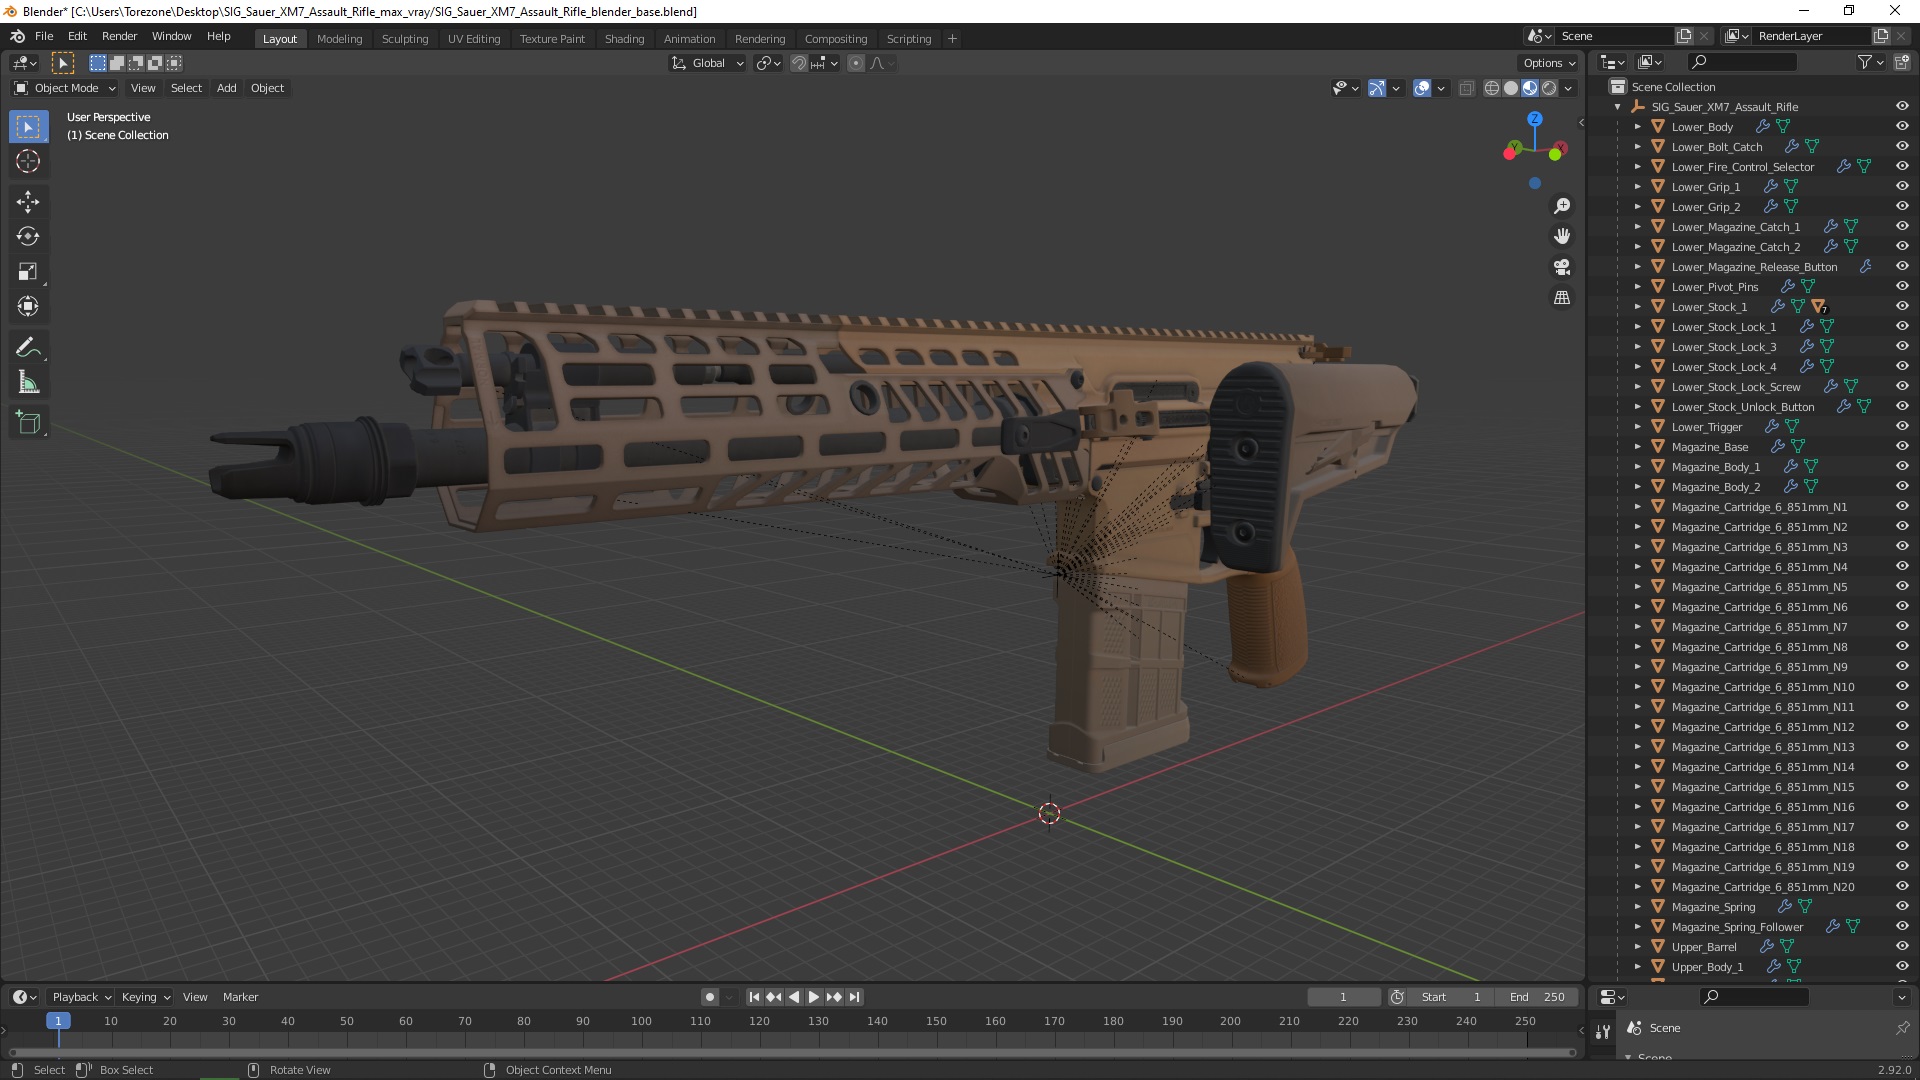Viewport: 1920px width, 1080px height.
Task: Play animation forward
Action: pyautogui.click(x=813, y=997)
